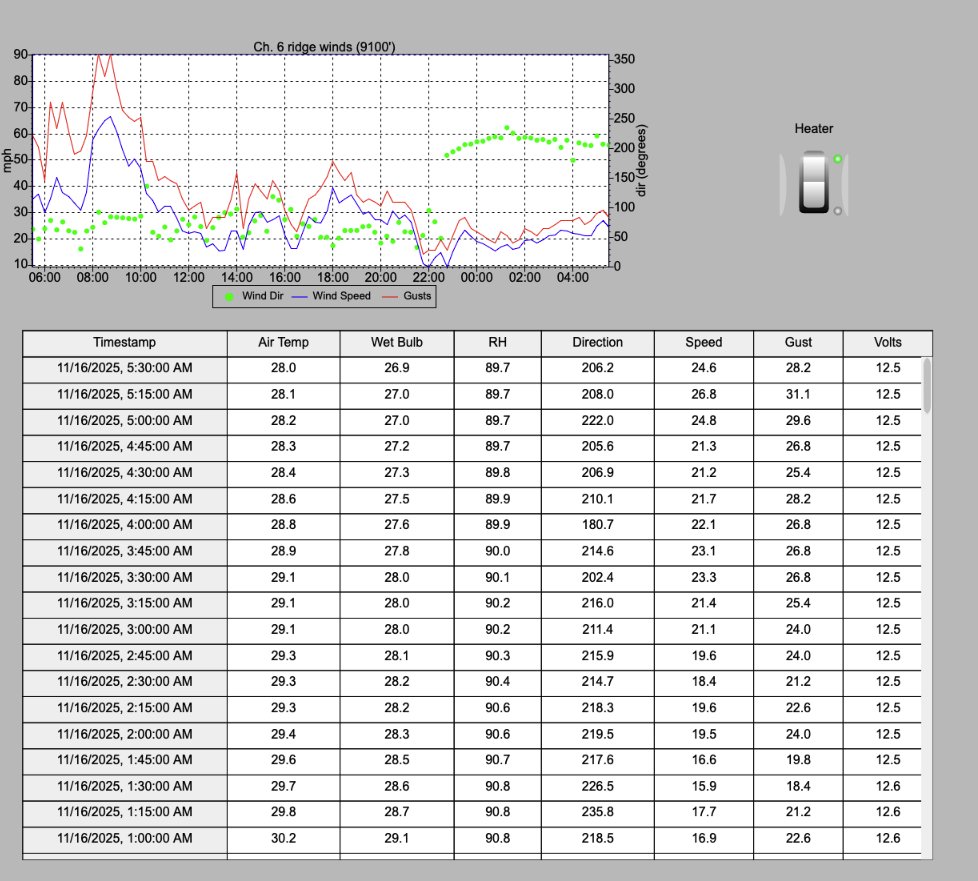The height and width of the screenshot is (881, 978).
Task: Click the chart title Ch. 6 ridge winds
Action: [324, 47]
